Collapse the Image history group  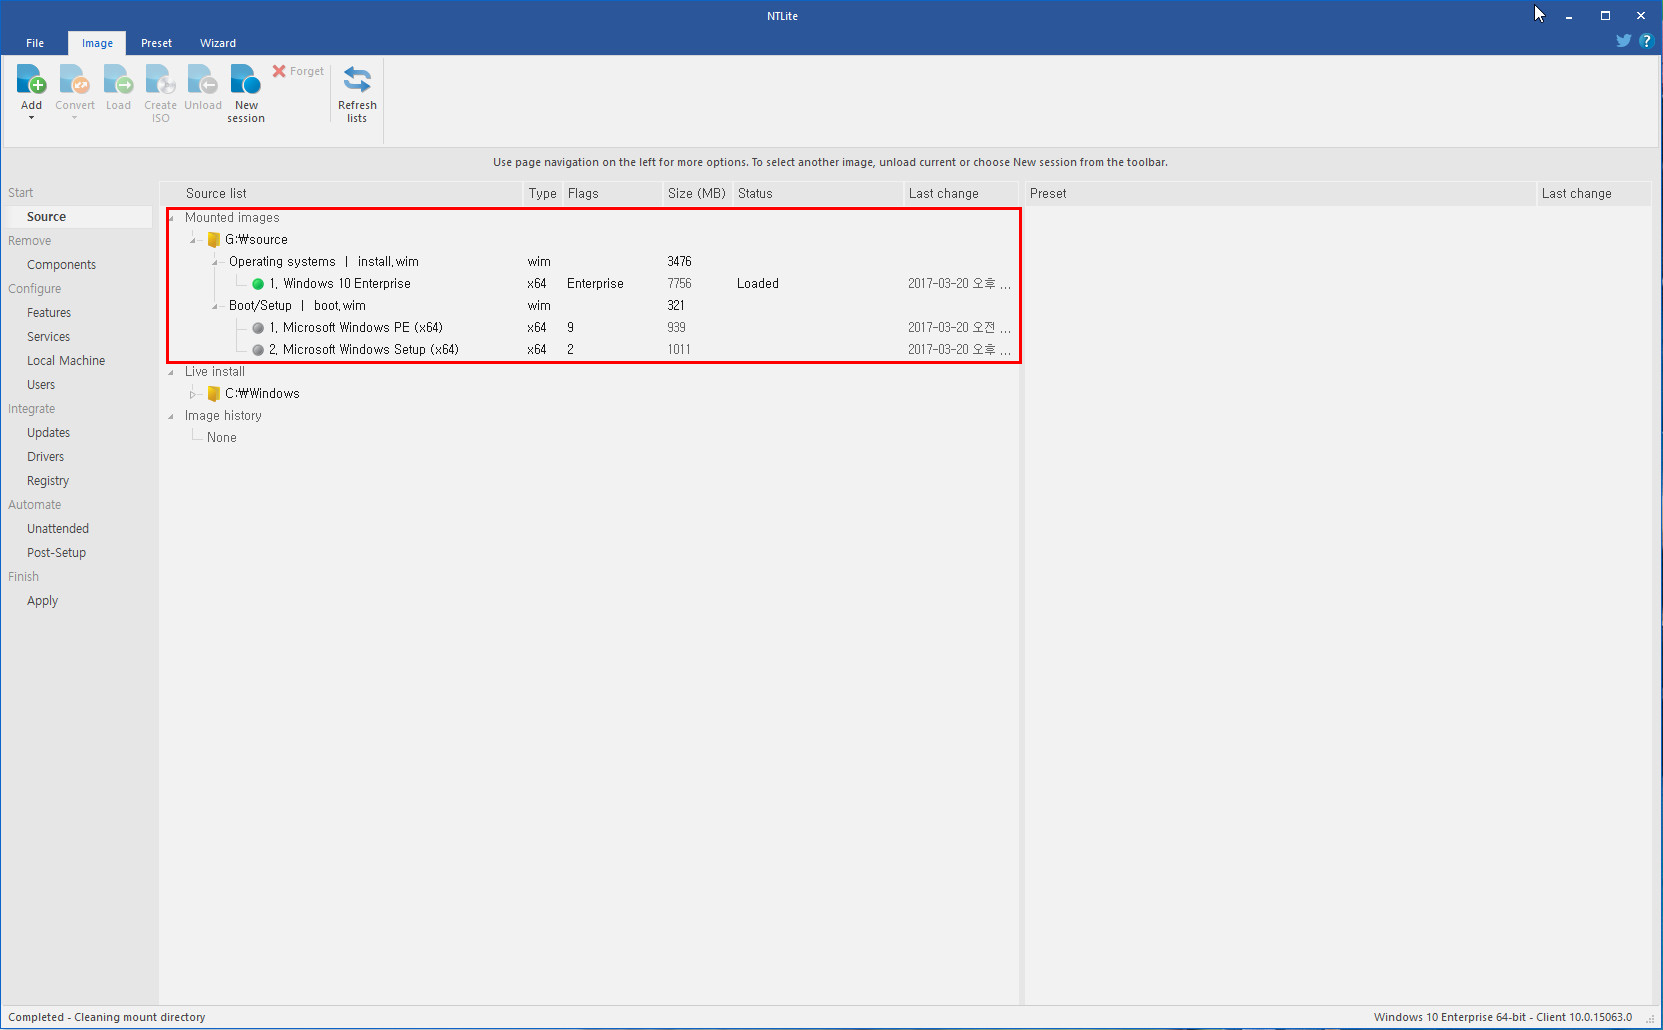(x=171, y=416)
